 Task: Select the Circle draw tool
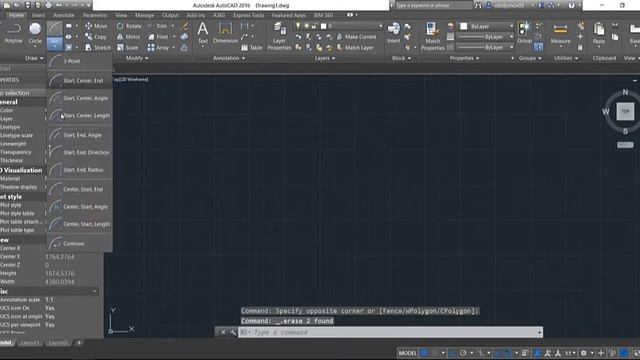pos(35,33)
